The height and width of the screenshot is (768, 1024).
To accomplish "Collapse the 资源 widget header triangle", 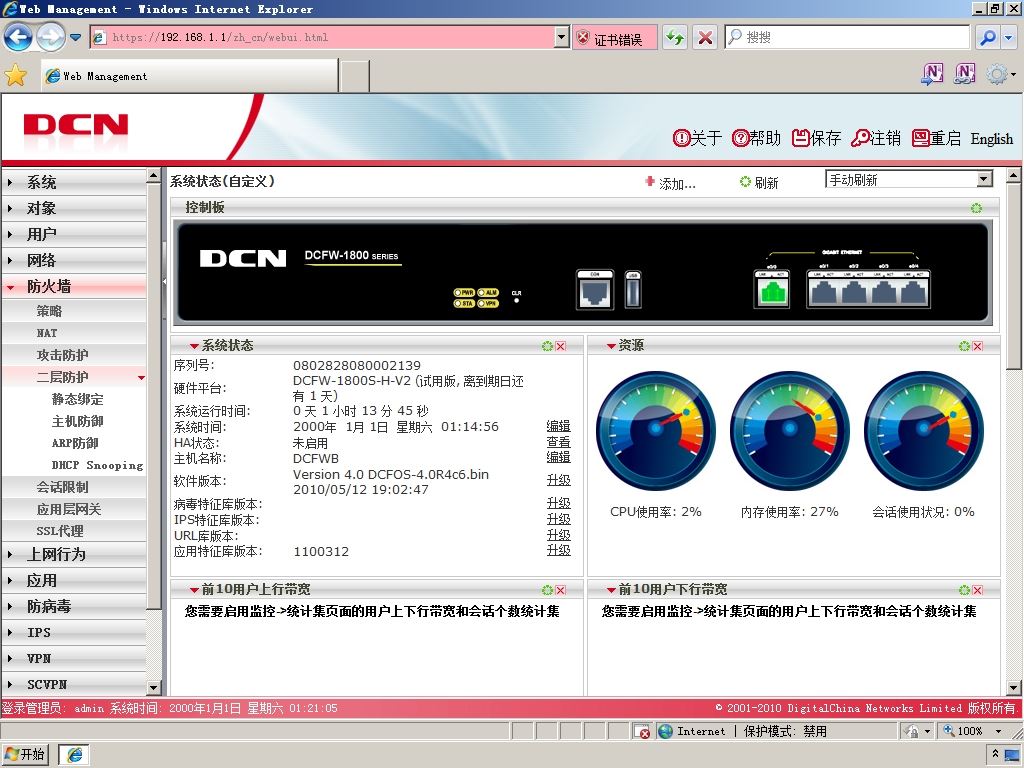I will point(611,346).
